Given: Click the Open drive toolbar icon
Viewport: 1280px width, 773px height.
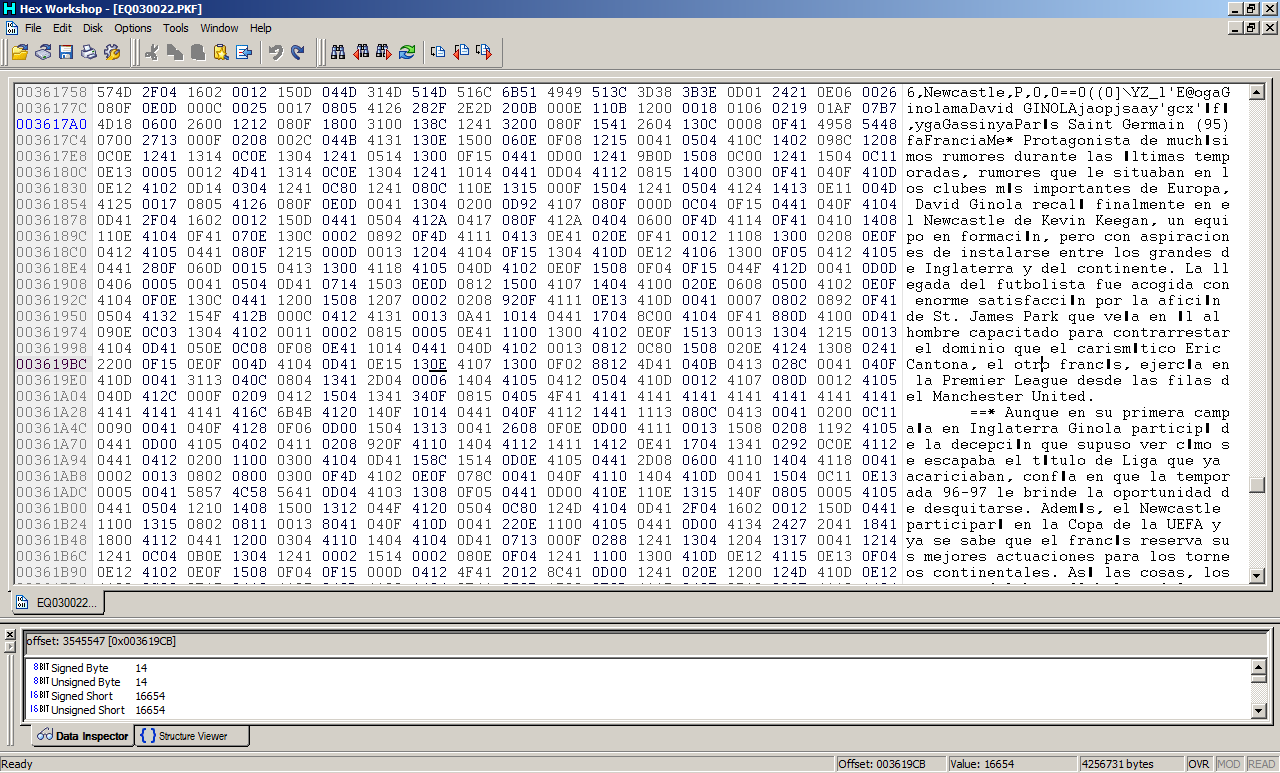Looking at the screenshot, I should pyautogui.click(x=43, y=51).
